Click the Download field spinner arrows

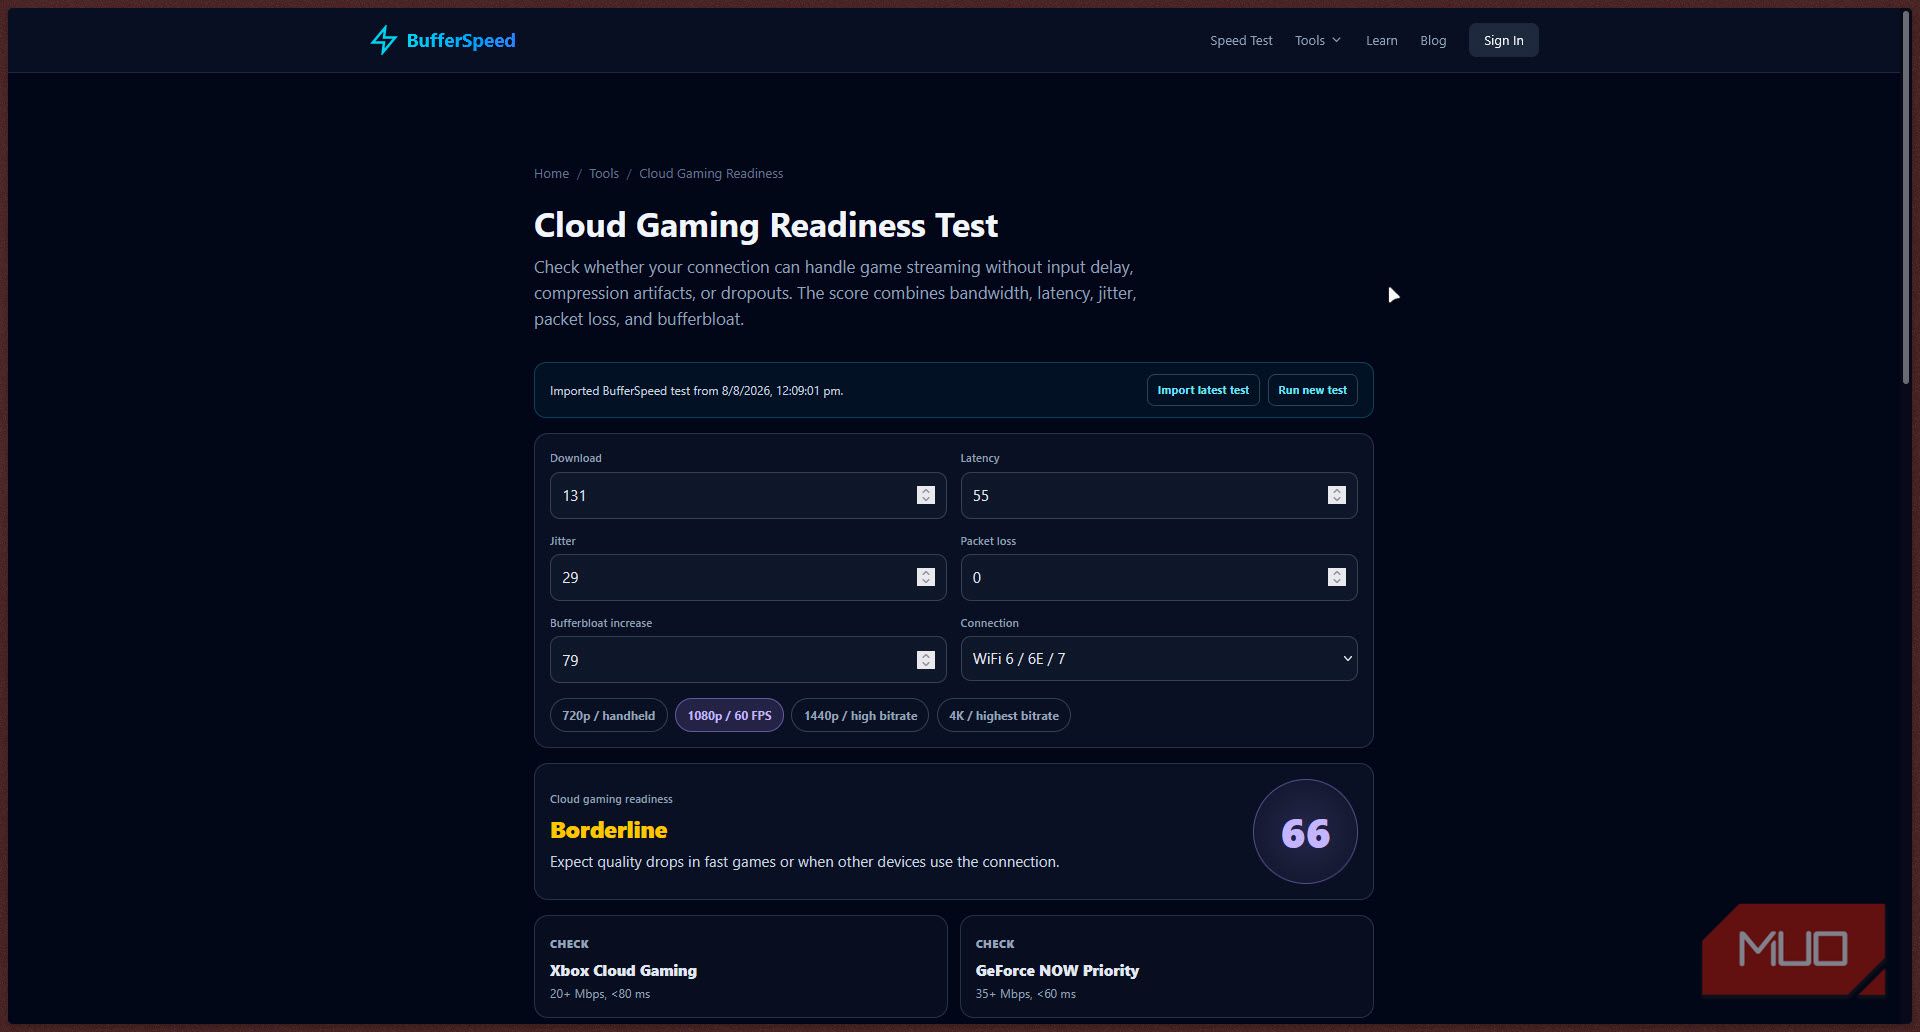[926, 495]
